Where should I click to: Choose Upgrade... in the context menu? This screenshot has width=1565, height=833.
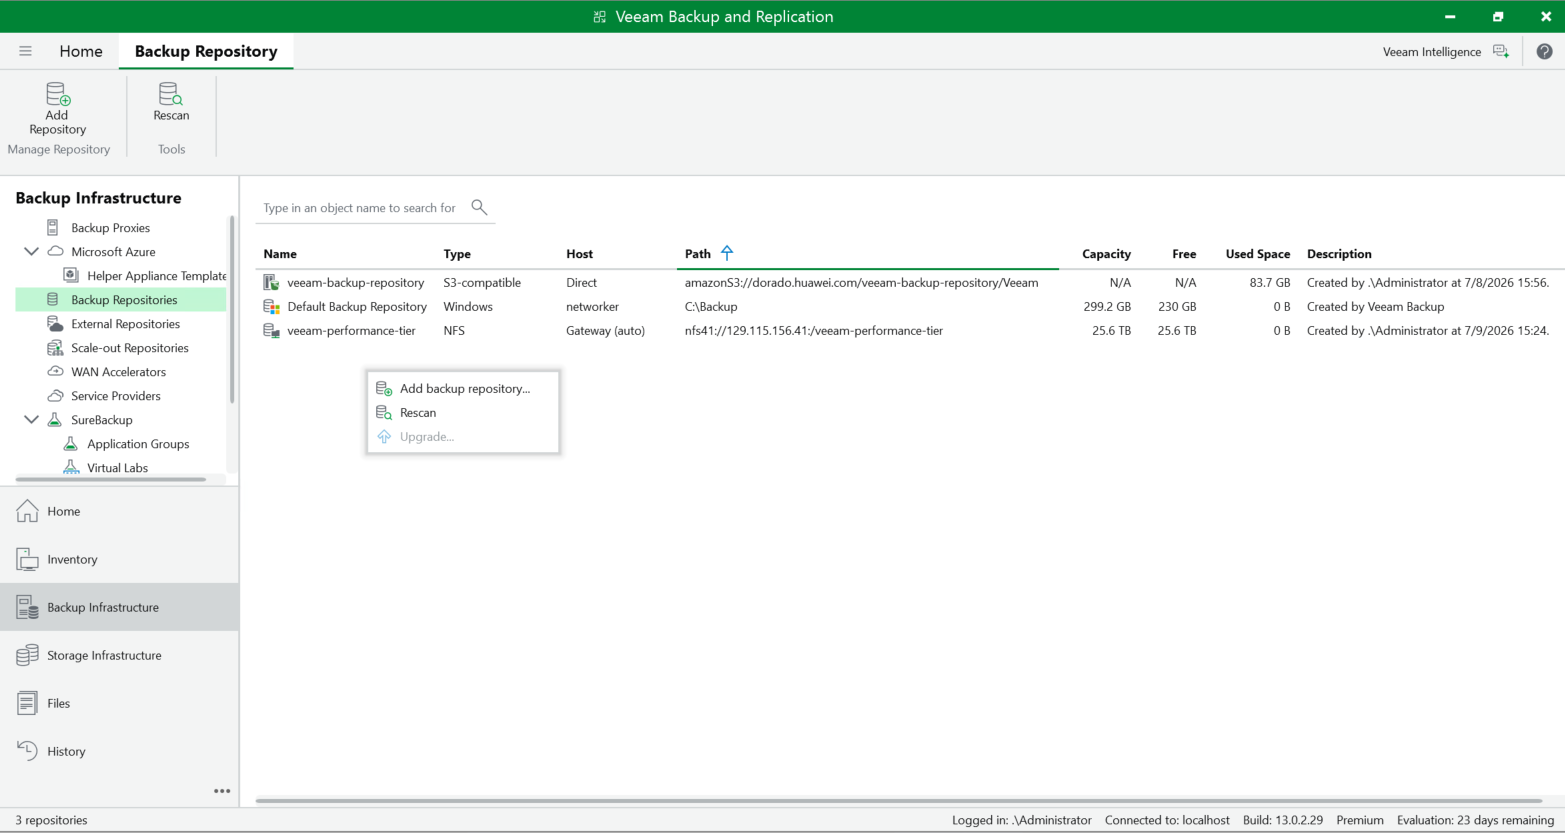click(463, 437)
